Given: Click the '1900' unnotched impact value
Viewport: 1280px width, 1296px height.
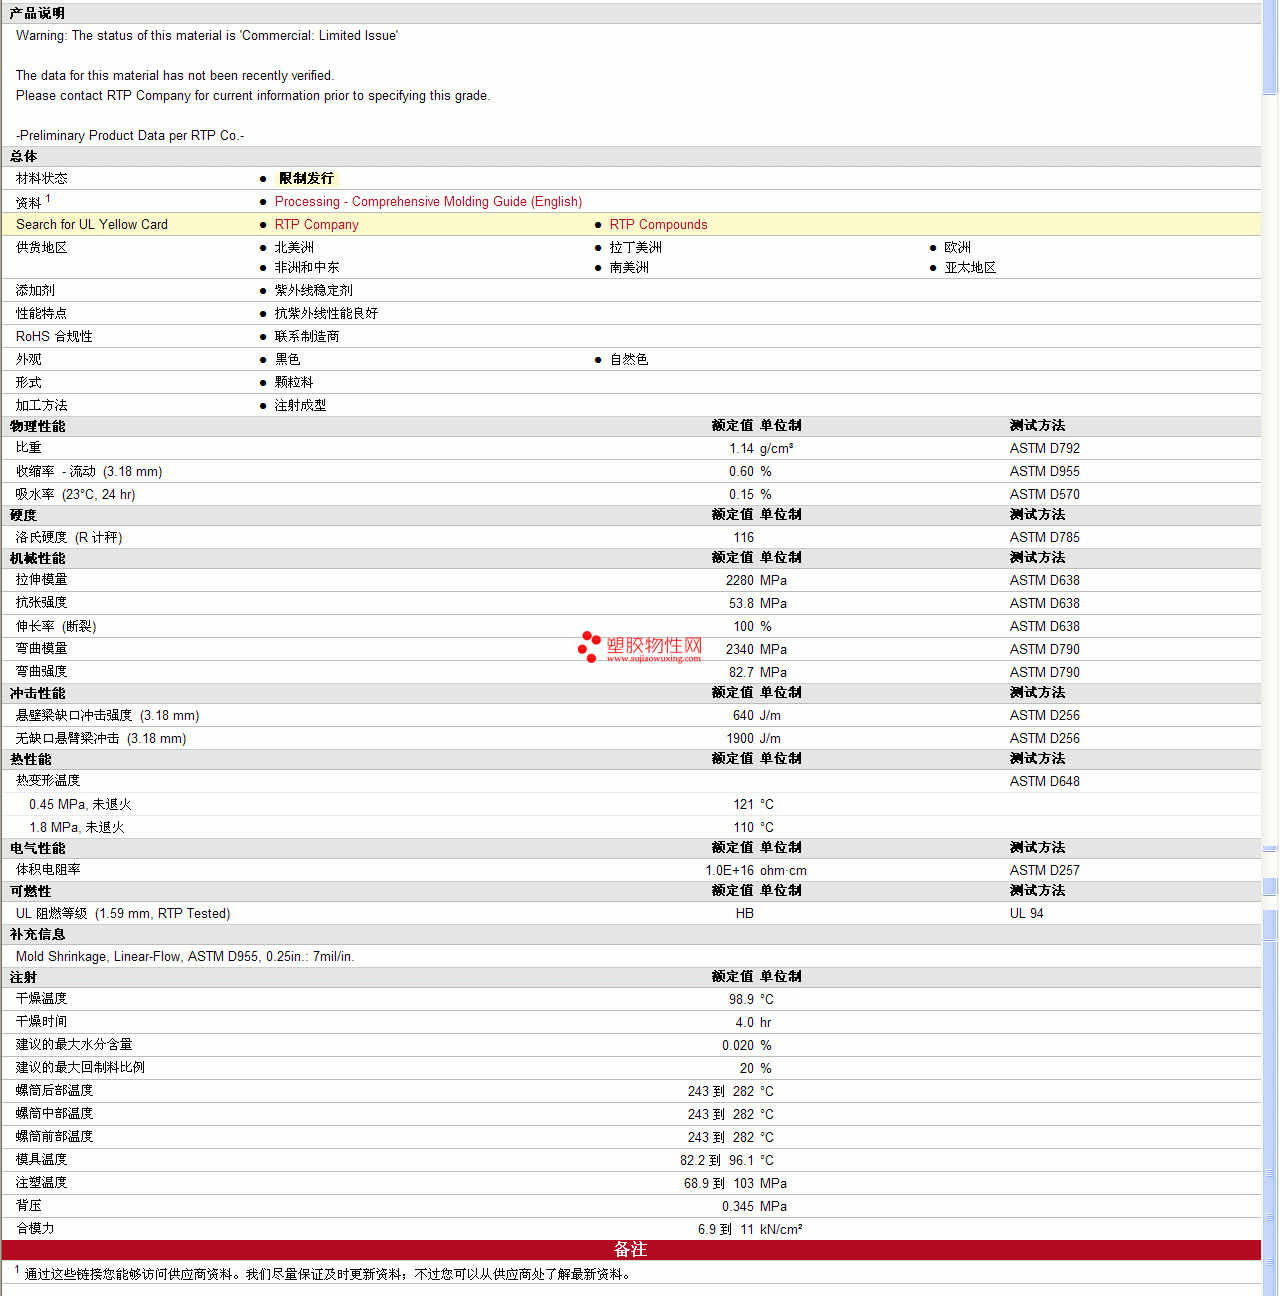Looking at the screenshot, I should (x=740, y=739).
